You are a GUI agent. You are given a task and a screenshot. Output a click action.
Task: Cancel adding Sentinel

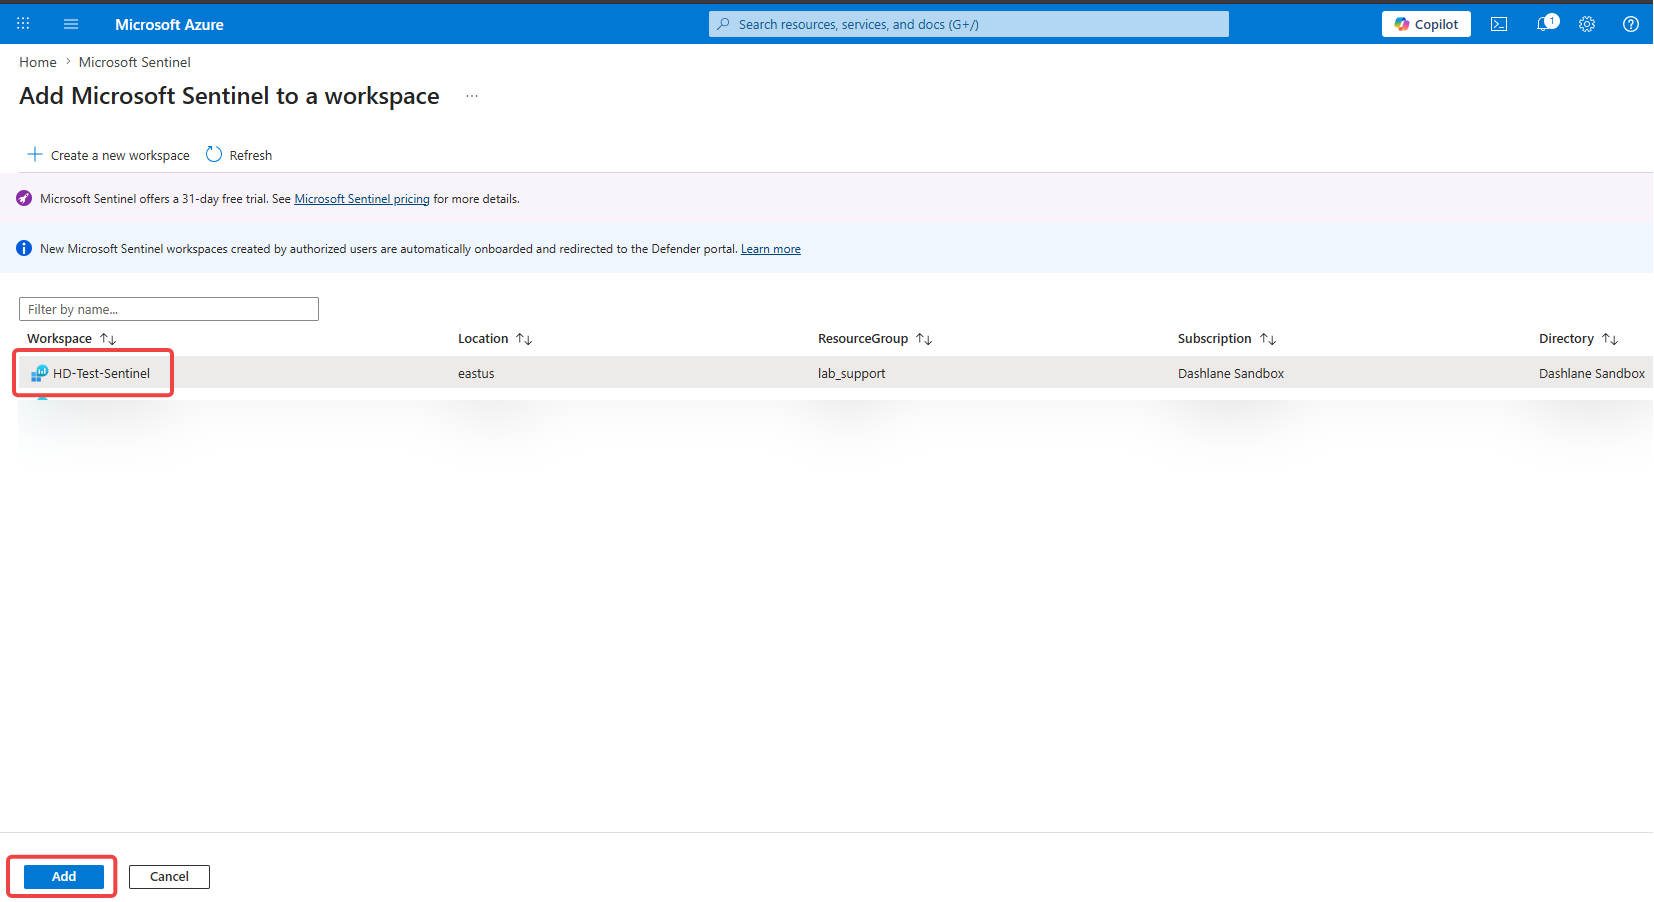coord(169,877)
